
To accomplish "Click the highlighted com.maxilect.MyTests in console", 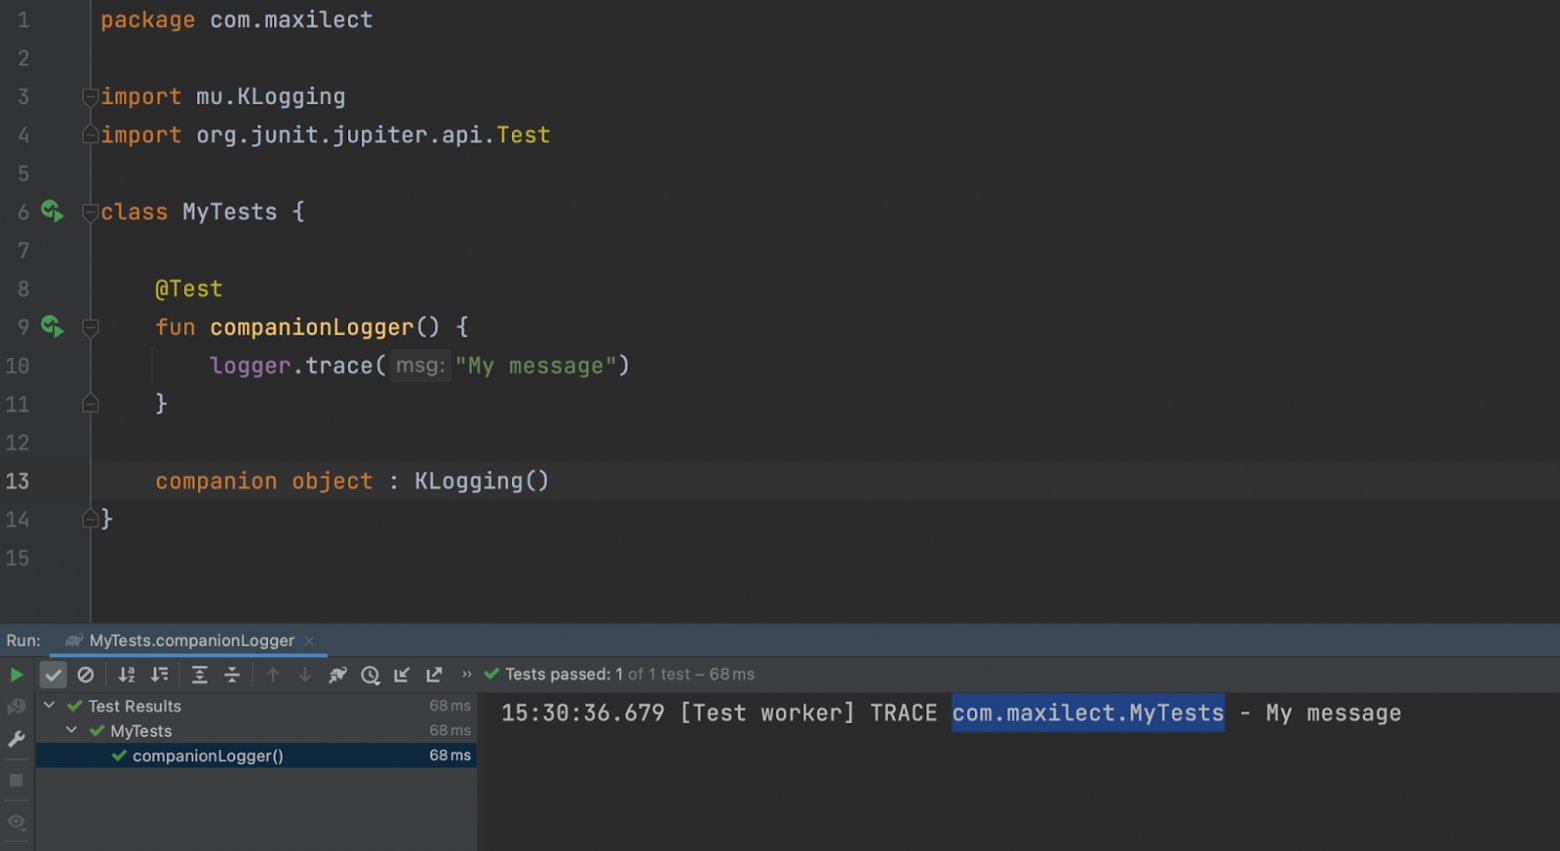I will pos(1088,713).
